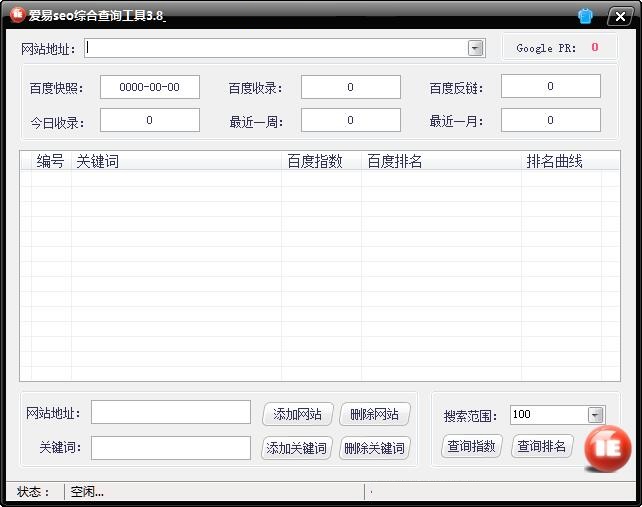Click the Google PR value 0
This screenshot has width=642, height=507.
tap(595, 47)
